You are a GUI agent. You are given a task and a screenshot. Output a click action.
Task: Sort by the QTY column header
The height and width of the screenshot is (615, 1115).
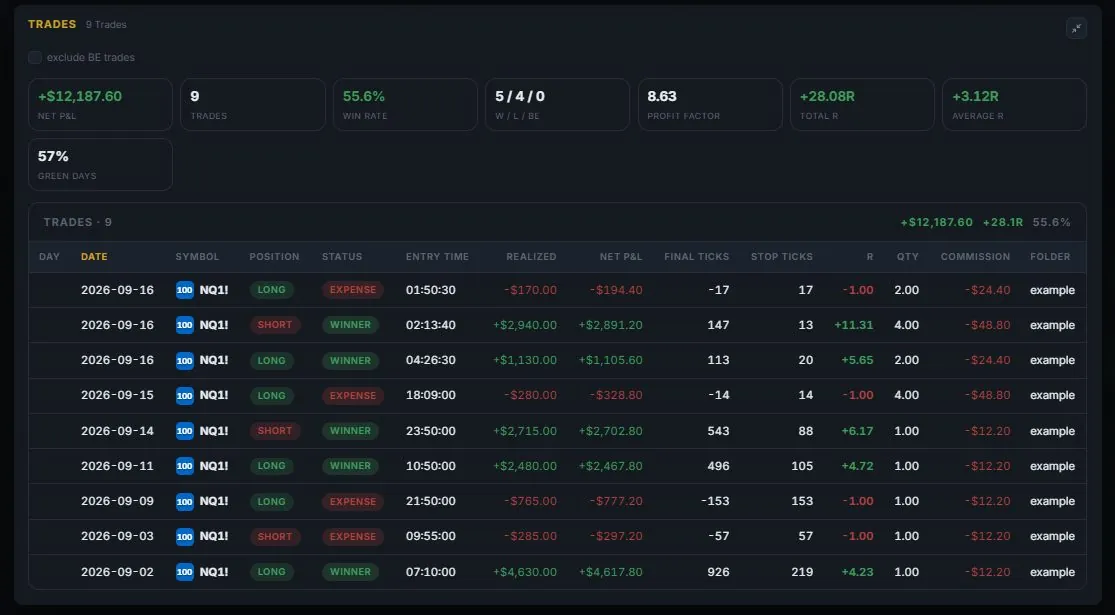click(908, 257)
